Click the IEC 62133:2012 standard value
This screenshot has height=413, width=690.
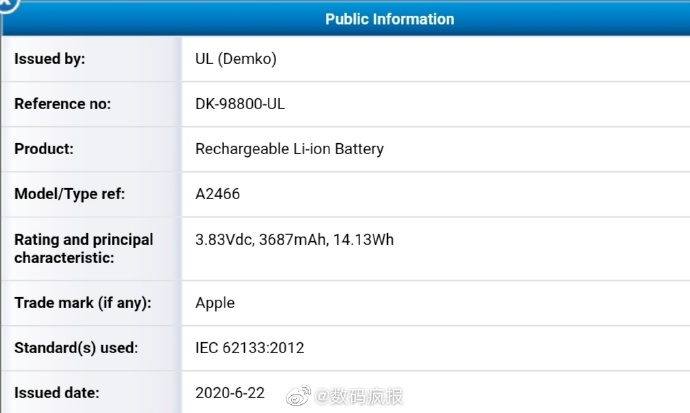[249, 348]
